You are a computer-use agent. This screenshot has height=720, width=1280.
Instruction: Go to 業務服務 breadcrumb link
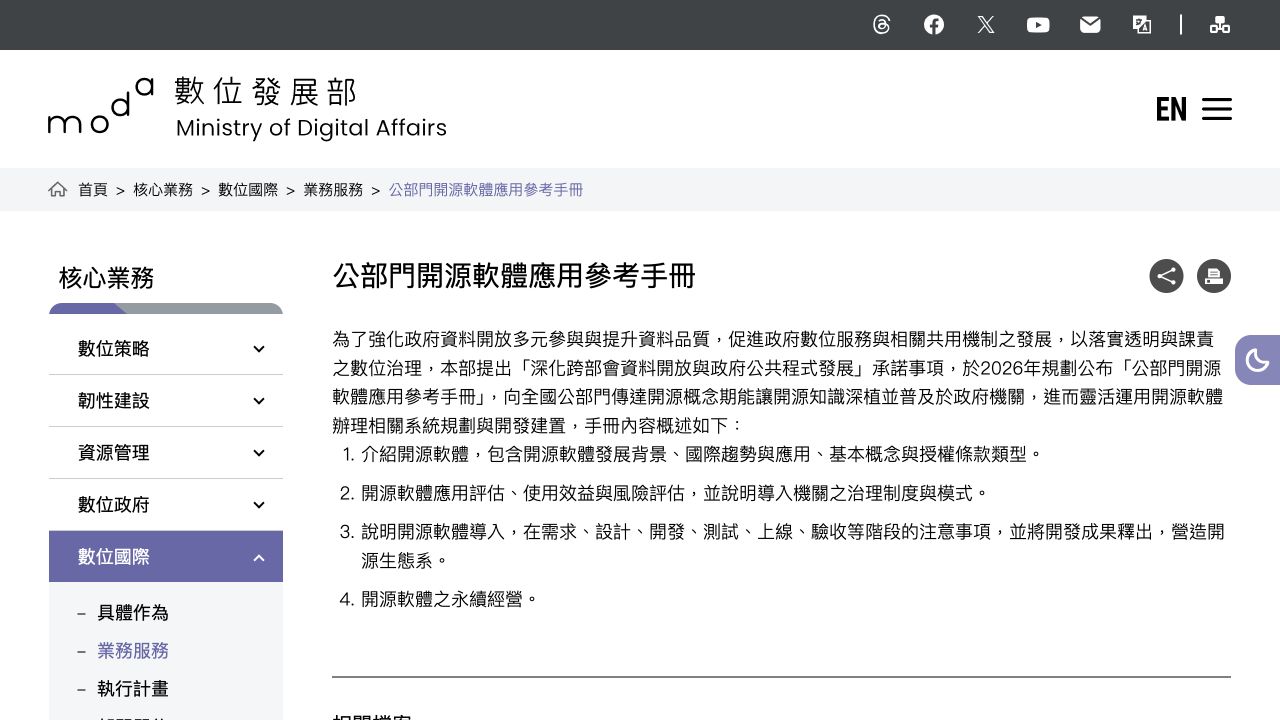pos(333,190)
